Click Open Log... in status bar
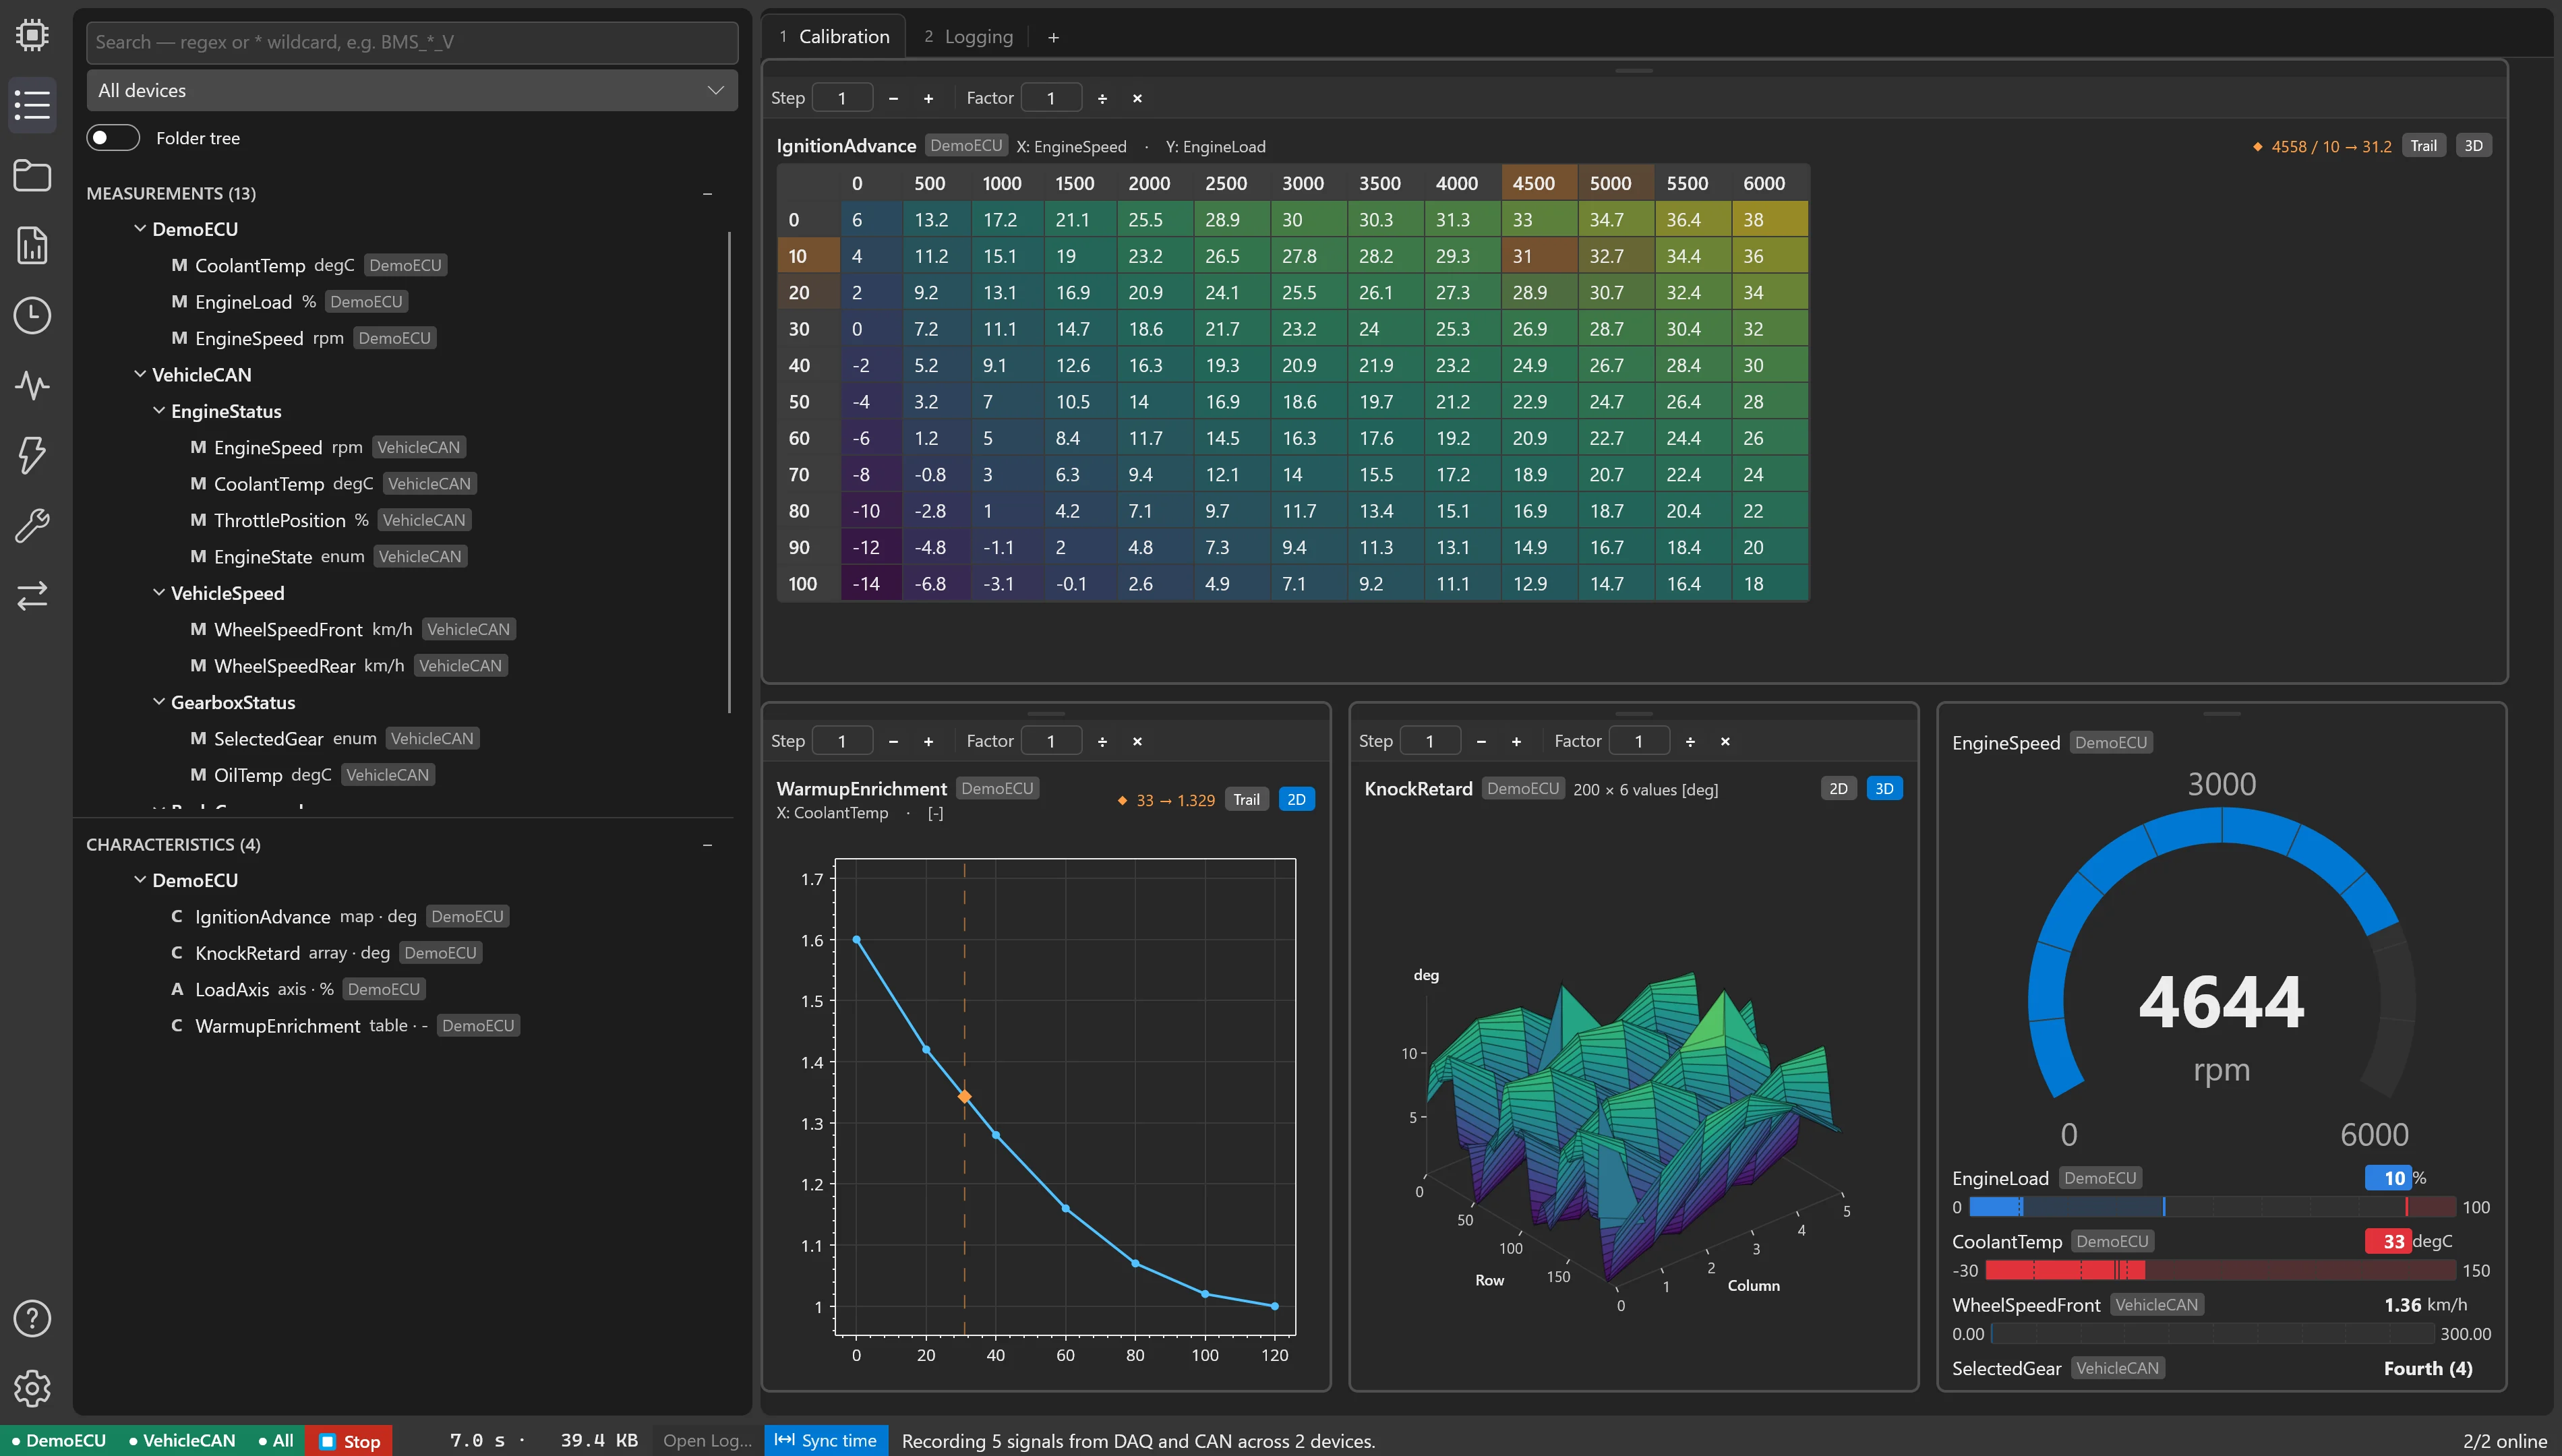The width and height of the screenshot is (2562, 1456). tap(707, 1440)
